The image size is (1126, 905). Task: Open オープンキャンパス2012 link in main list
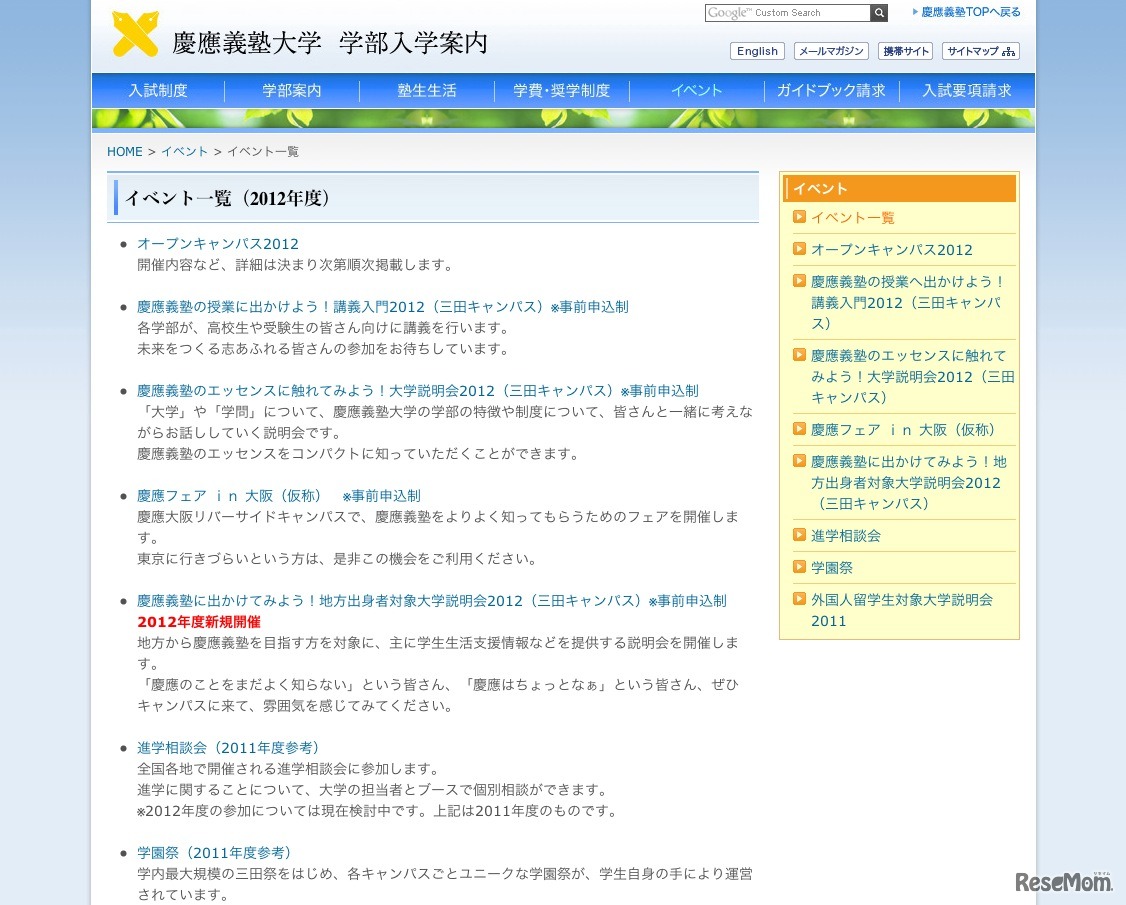tap(218, 243)
